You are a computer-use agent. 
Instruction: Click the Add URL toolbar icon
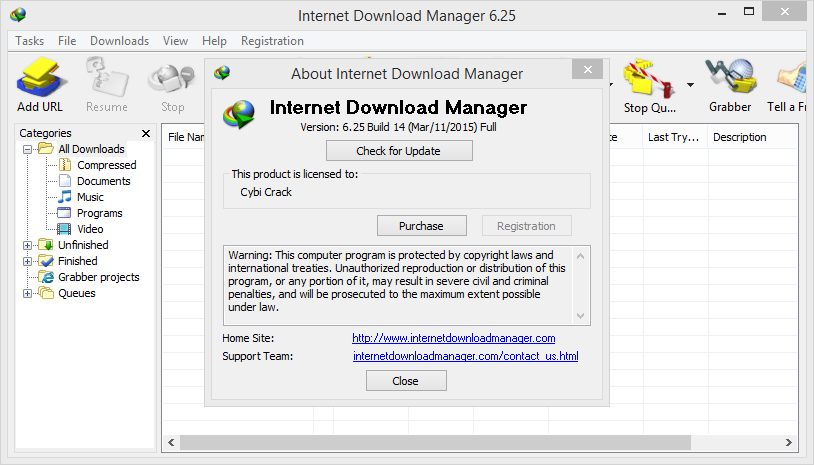point(40,78)
